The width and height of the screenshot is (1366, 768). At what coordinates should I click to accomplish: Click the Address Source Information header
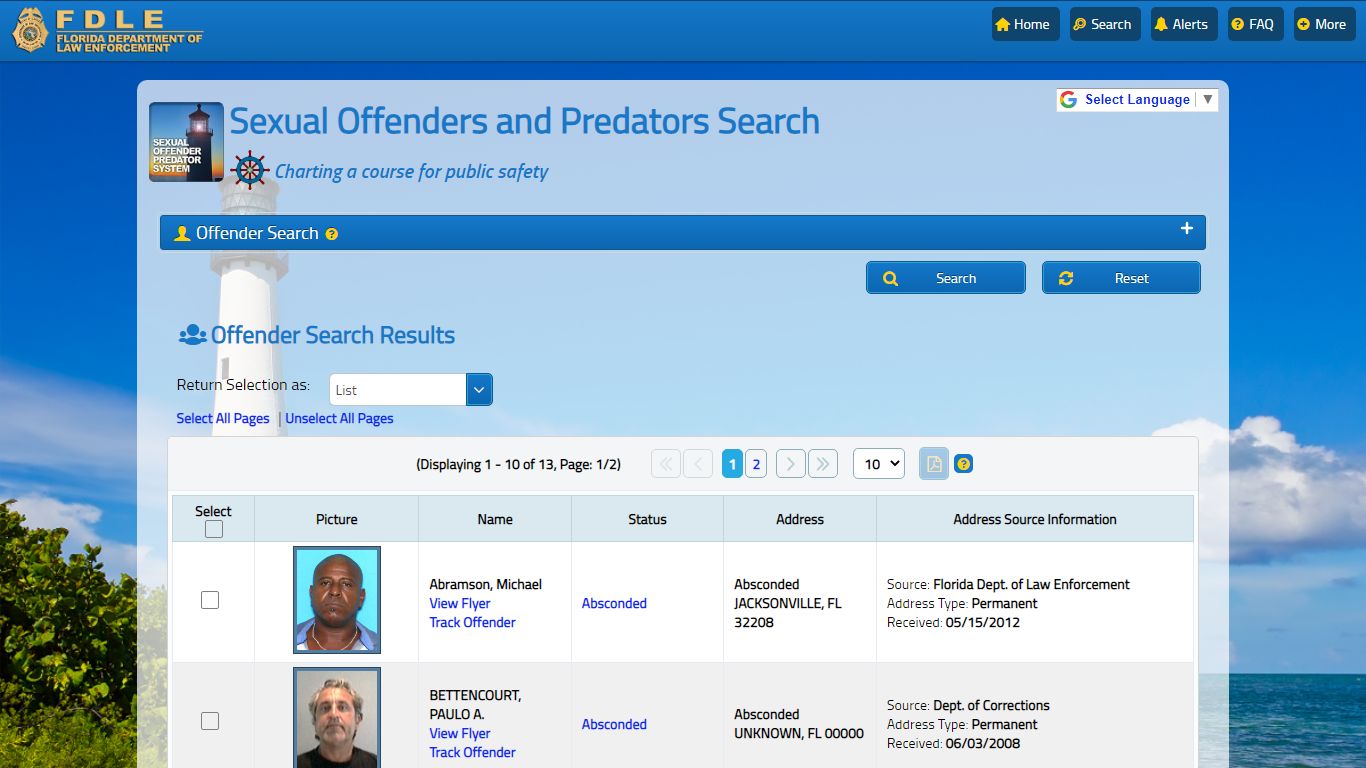click(1035, 519)
